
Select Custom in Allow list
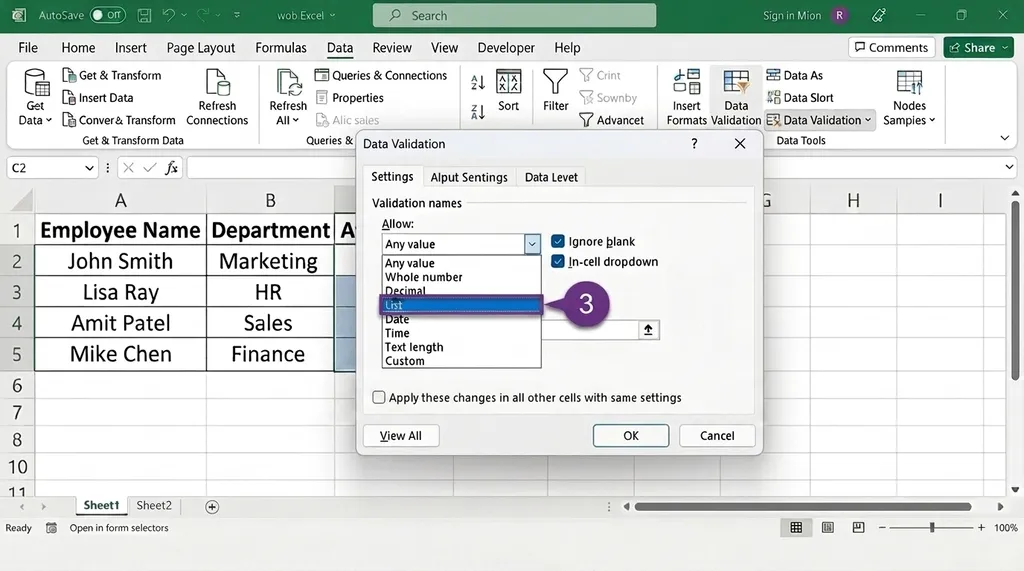pyautogui.click(x=461, y=361)
